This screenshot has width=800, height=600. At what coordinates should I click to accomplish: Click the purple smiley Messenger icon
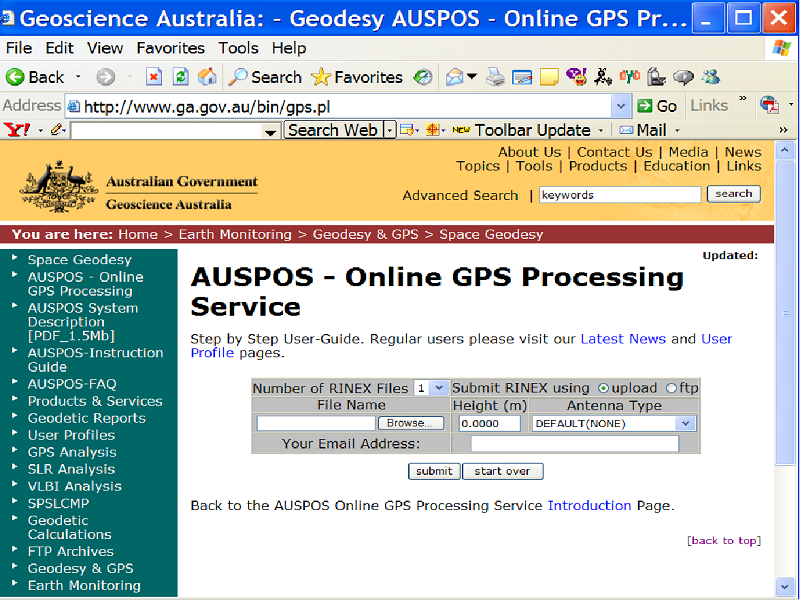(x=577, y=77)
